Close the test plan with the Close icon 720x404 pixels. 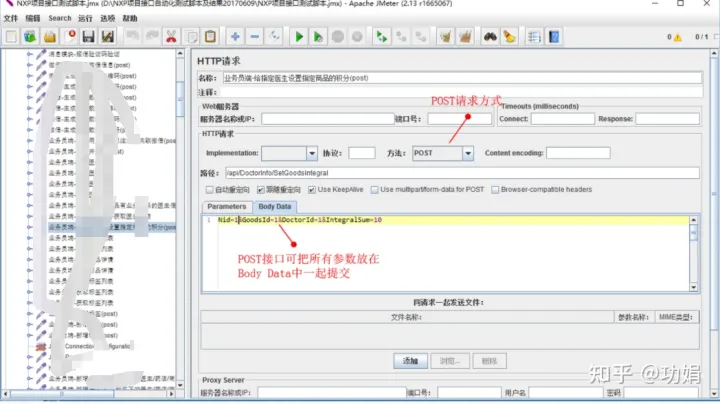[70, 37]
